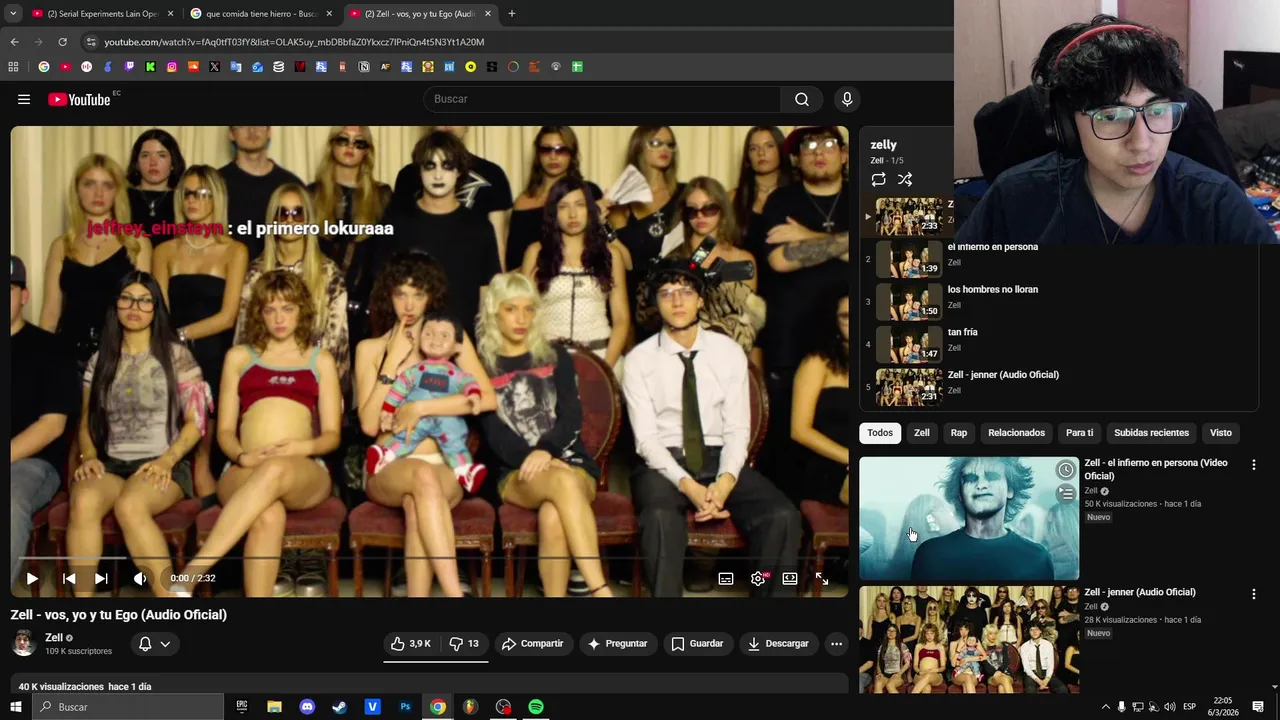Open notification bell dropdown for Zell
Image resolution: width=1280 pixels, height=720 pixels.
[x=154, y=644]
